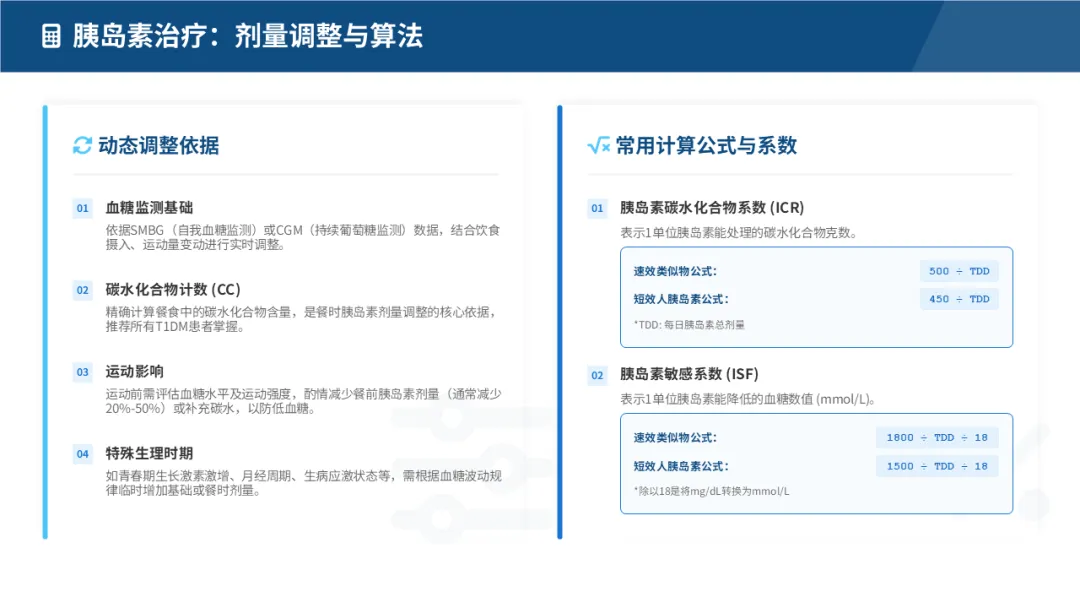
Task: Click the 01 badge next to 胰岛素碳水化合物系数 (ICR)
Action: click(x=597, y=208)
